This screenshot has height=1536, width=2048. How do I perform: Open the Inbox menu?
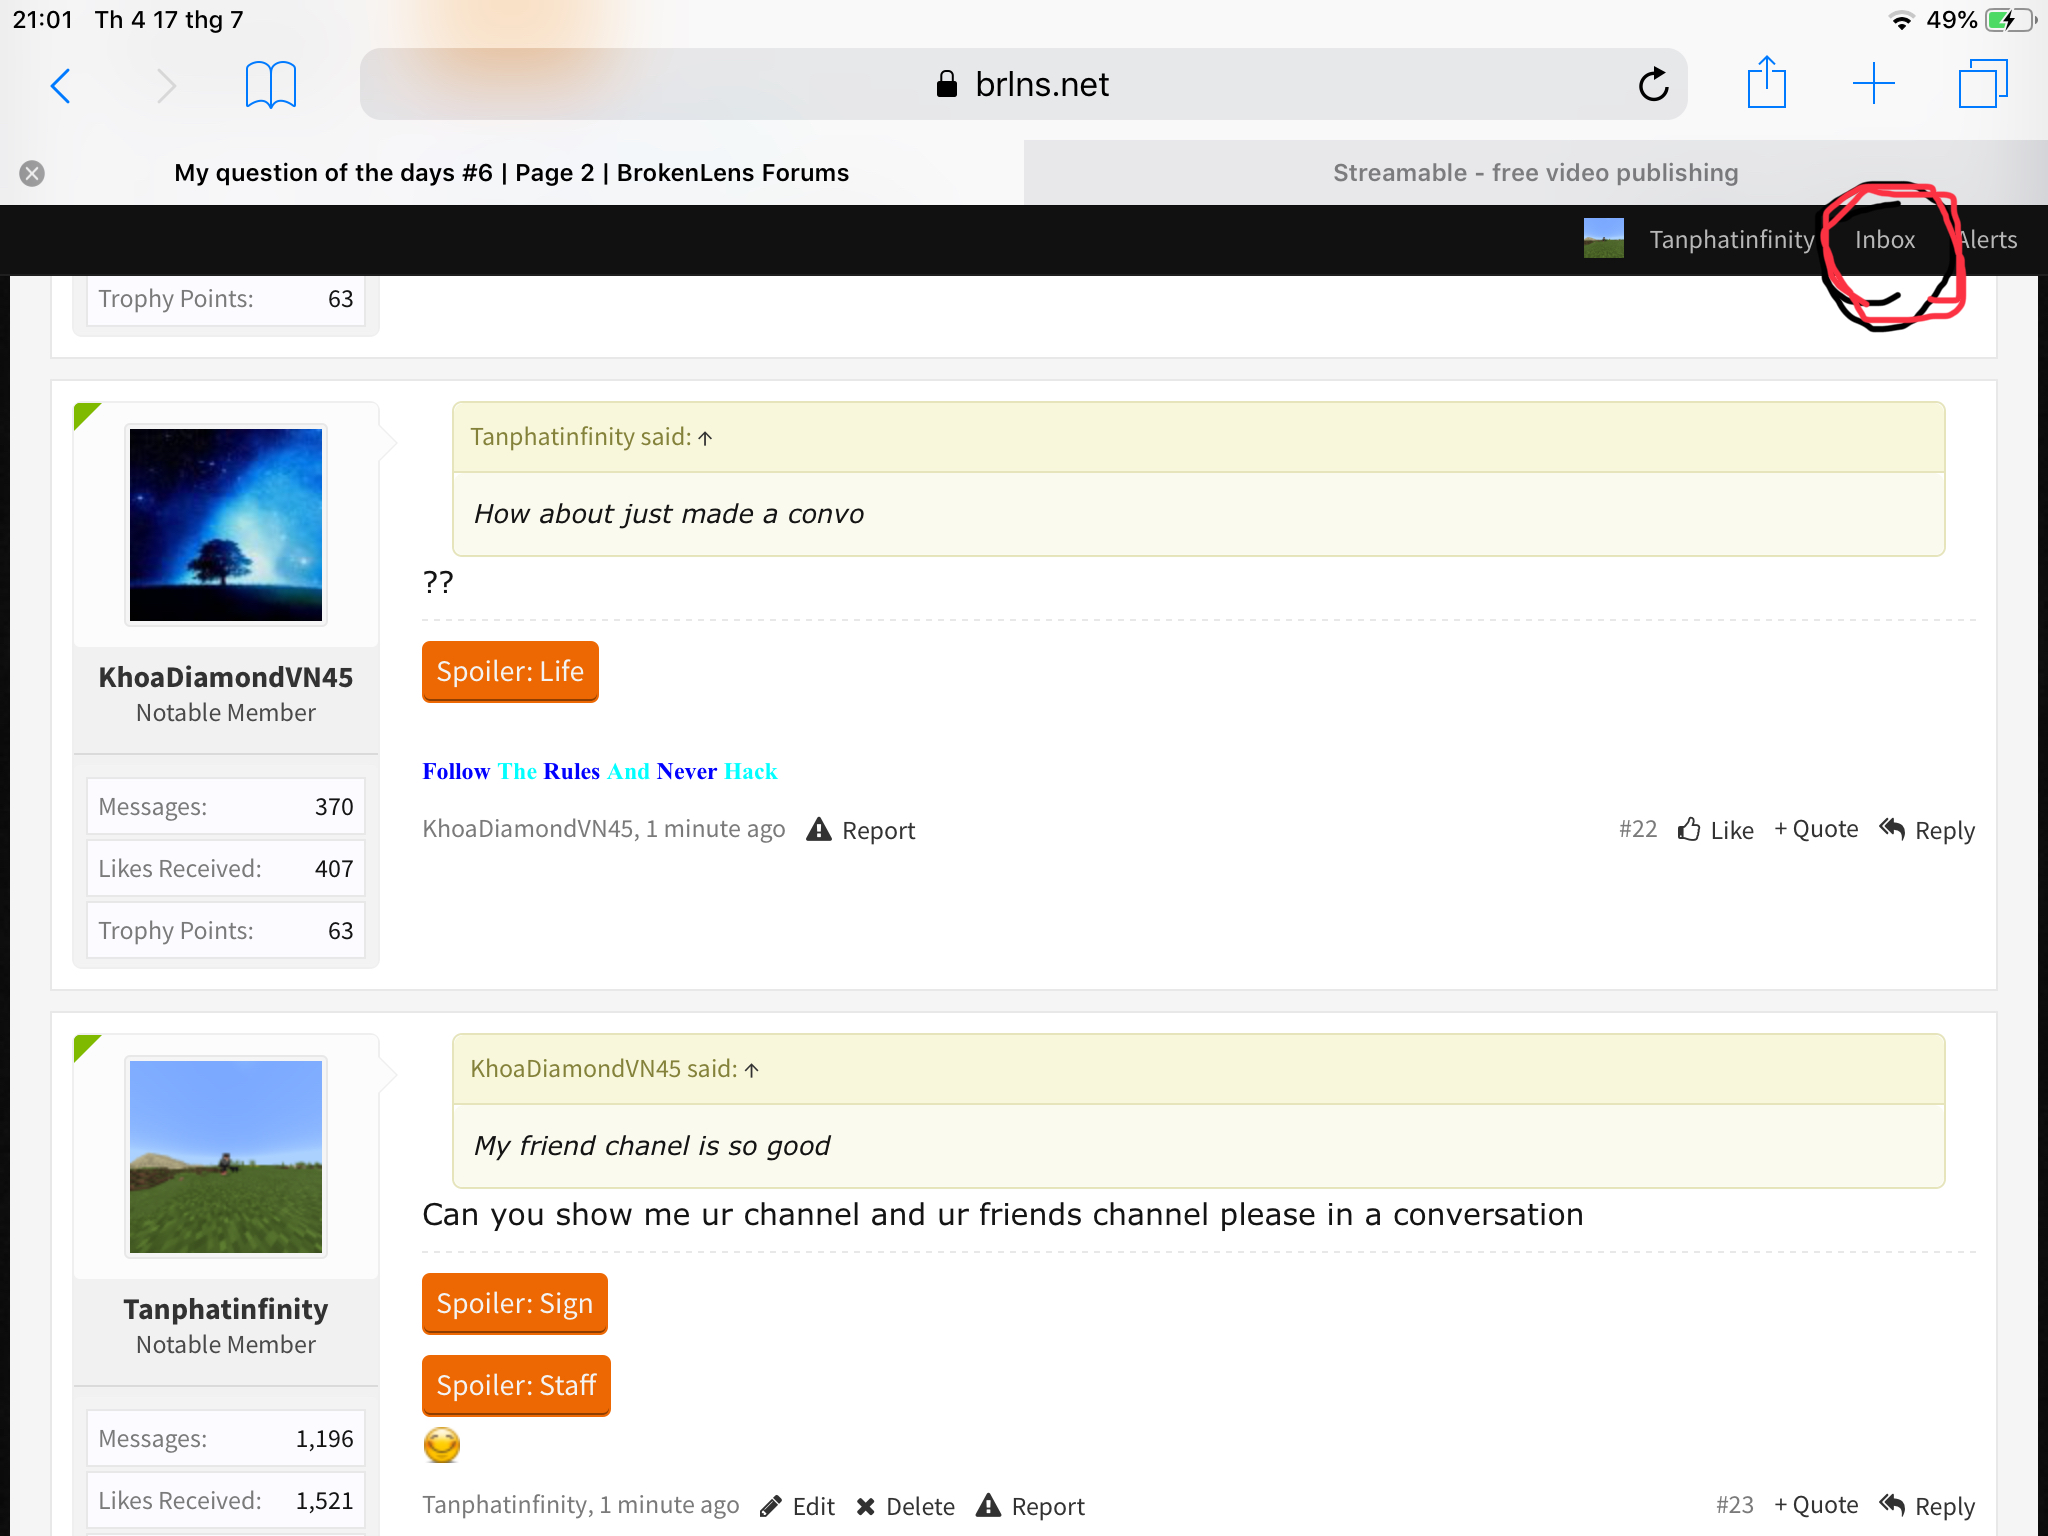1884,240
